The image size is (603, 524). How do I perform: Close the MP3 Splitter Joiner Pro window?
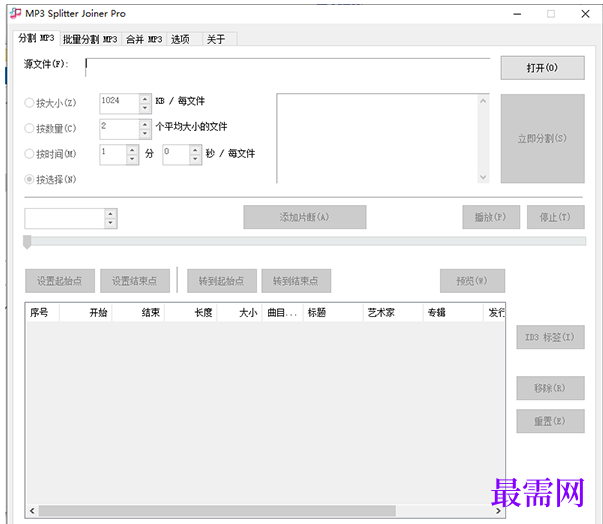point(585,14)
